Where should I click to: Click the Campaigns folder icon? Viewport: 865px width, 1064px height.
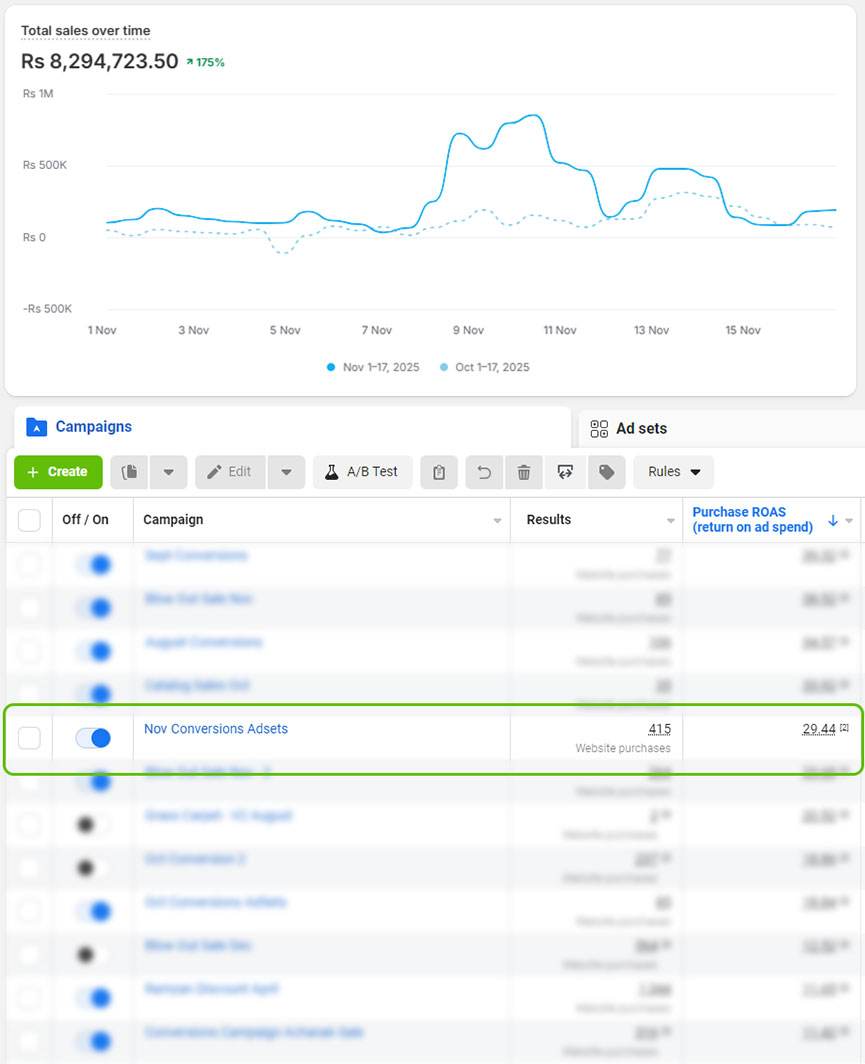(36, 426)
